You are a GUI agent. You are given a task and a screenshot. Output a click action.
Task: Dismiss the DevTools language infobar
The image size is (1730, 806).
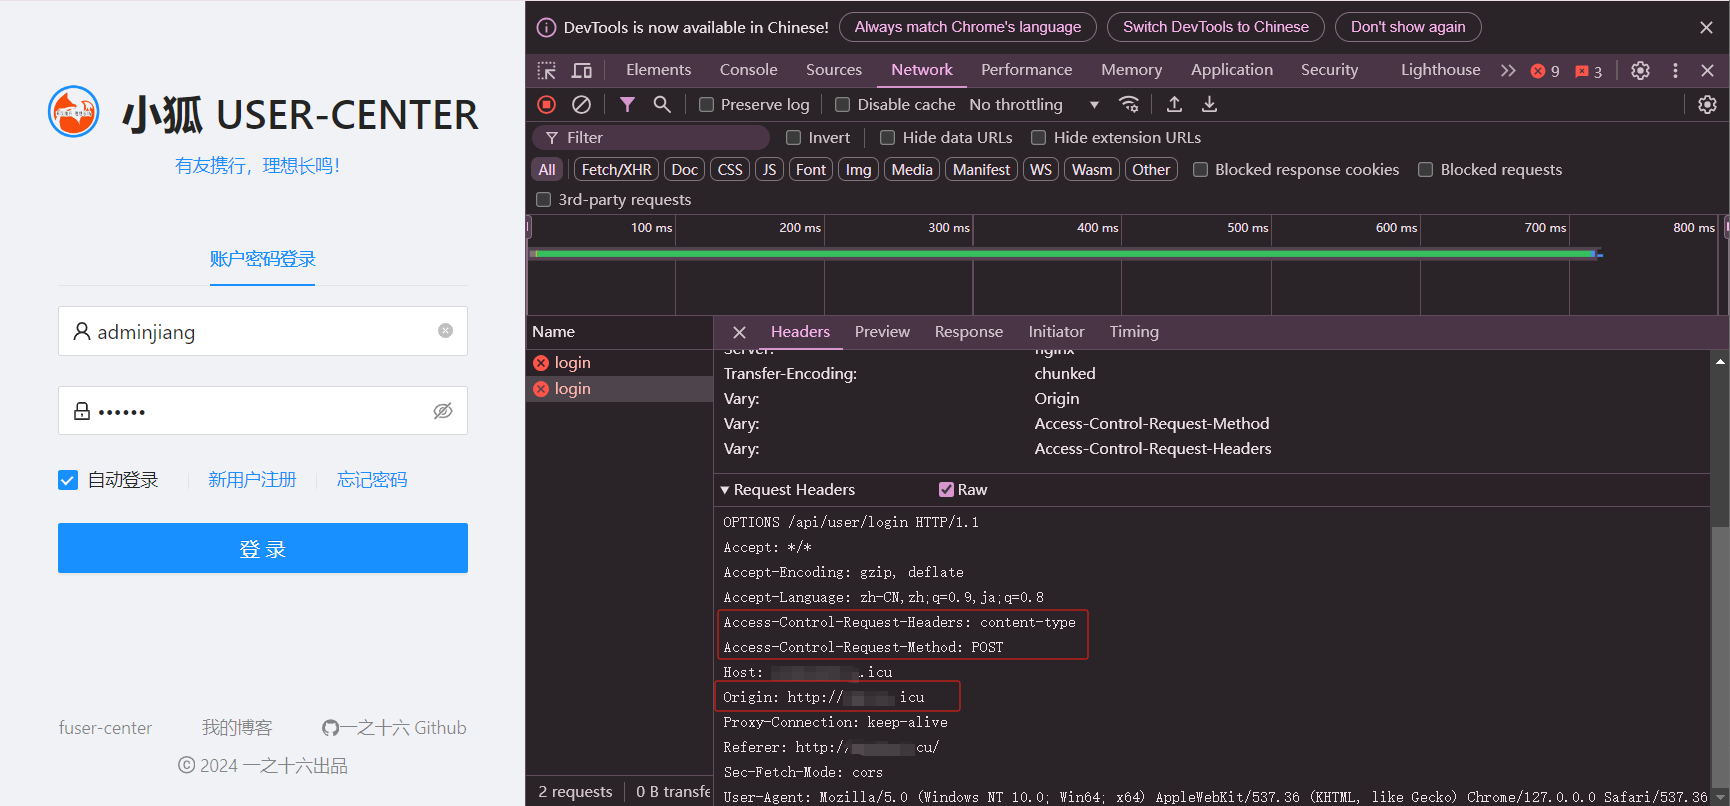click(x=1706, y=27)
